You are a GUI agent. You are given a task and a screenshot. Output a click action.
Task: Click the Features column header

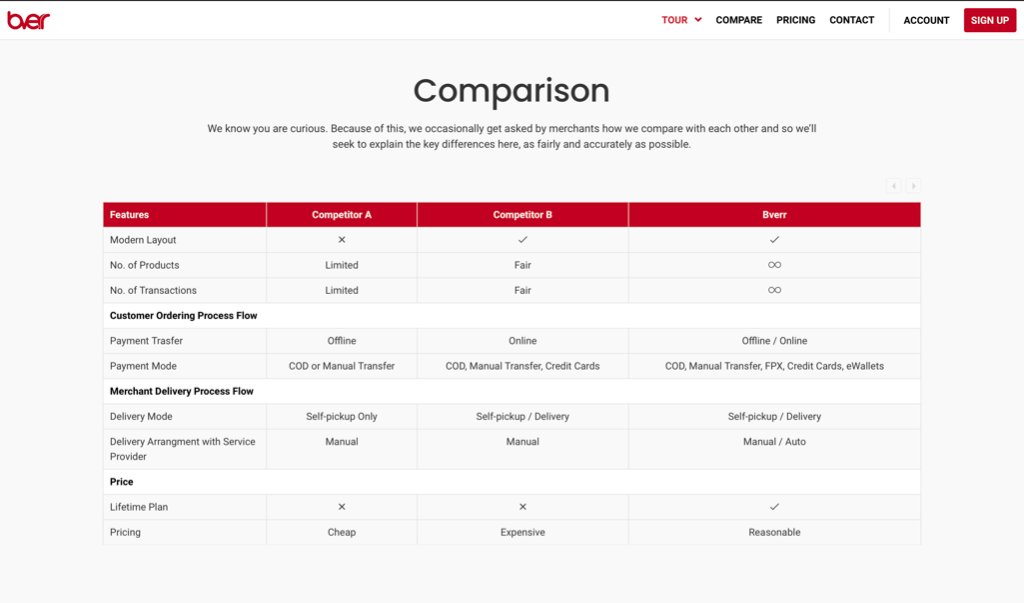[x=185, y=215]
